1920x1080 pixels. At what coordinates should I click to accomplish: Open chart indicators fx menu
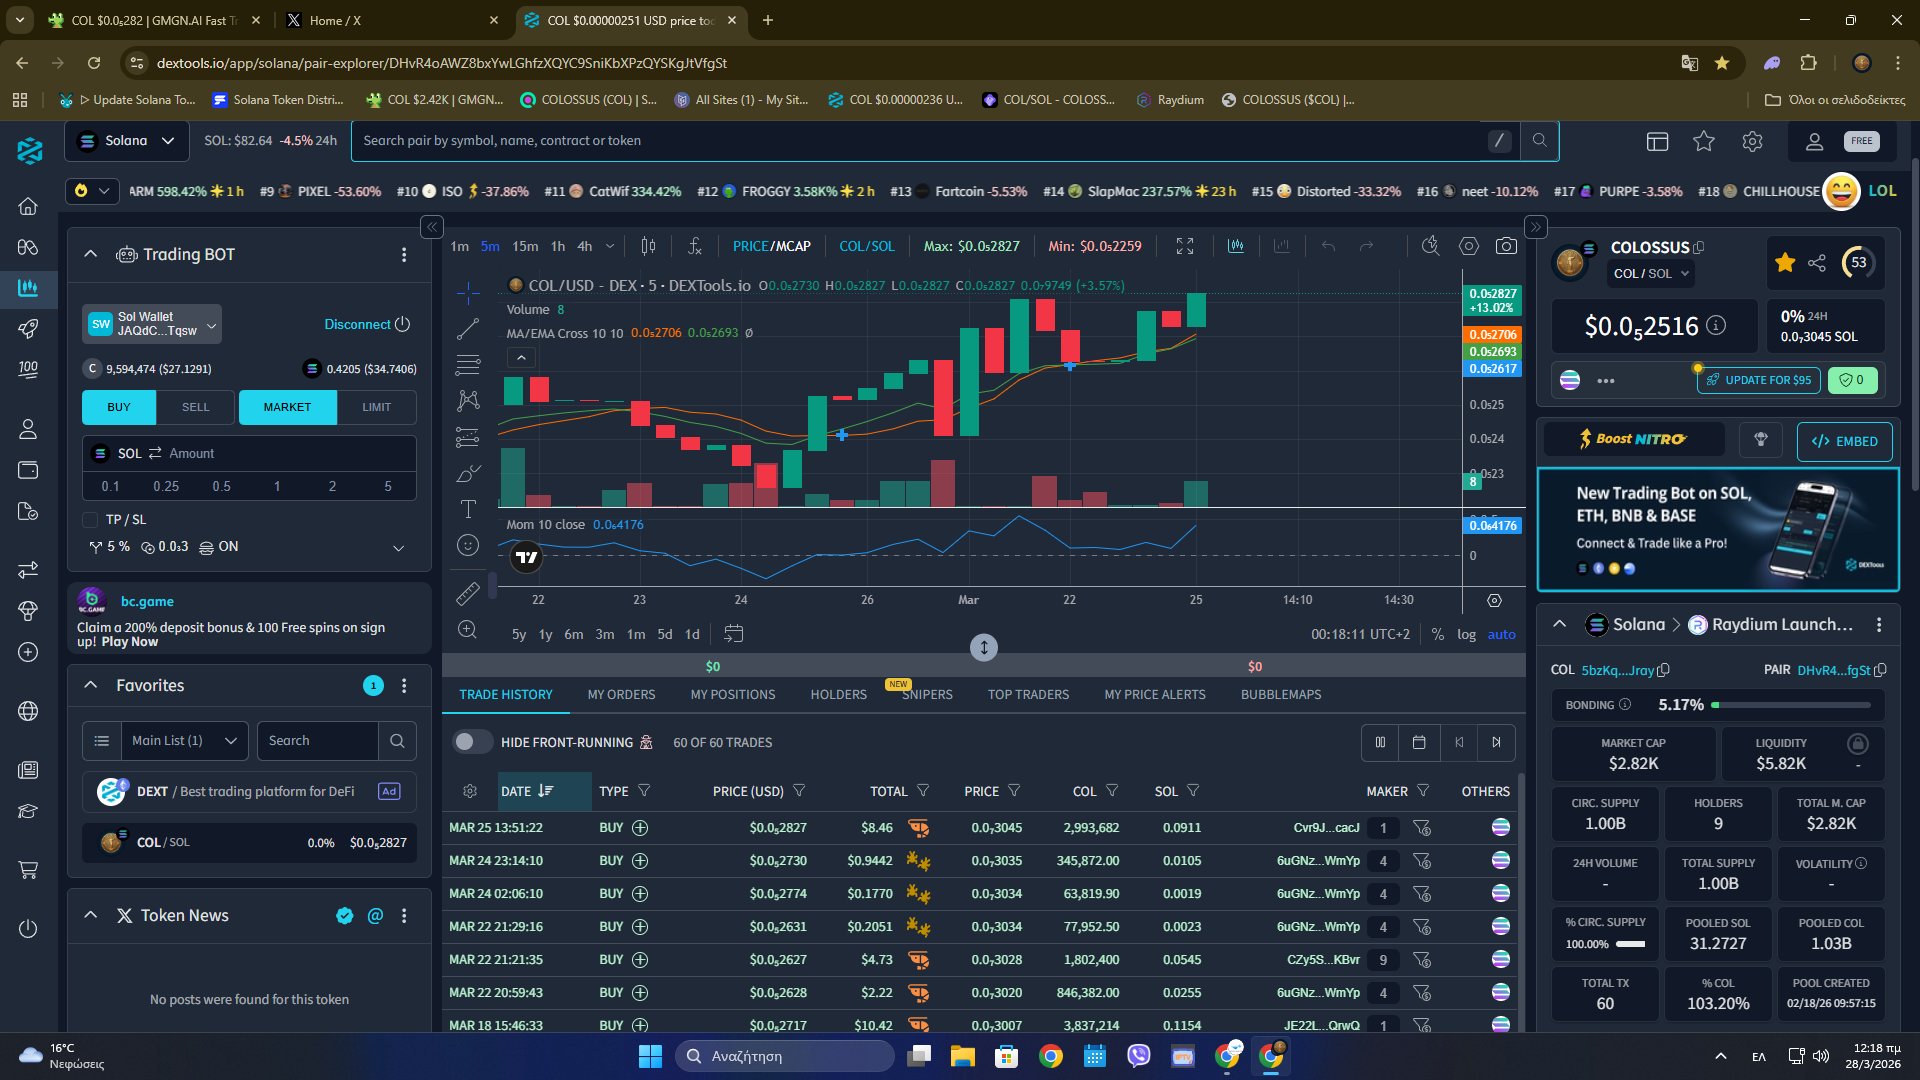coord(695,246)
